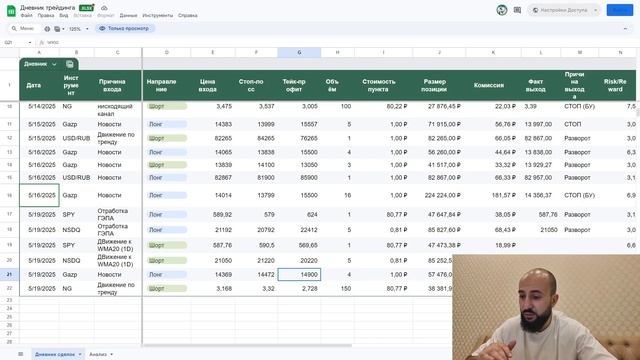The width and height of the screenshot is (640, 360).
Task: Open the Справка menu
Action: [x=188, y=16]
